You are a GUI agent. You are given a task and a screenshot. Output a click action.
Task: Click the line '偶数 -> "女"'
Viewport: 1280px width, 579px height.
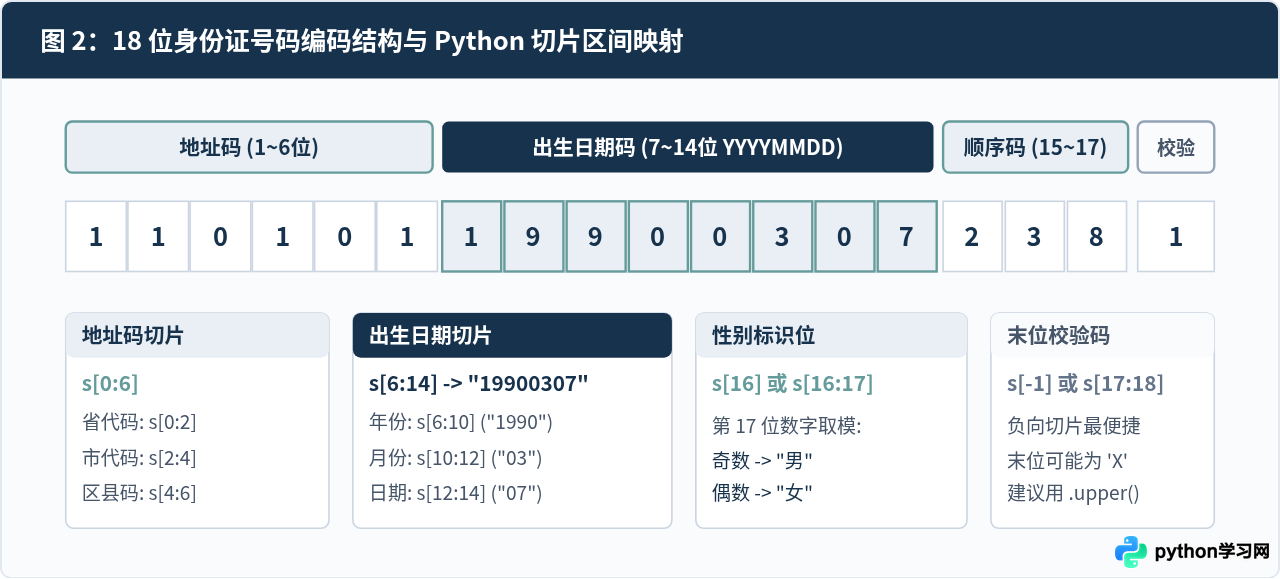pos(762,493)
